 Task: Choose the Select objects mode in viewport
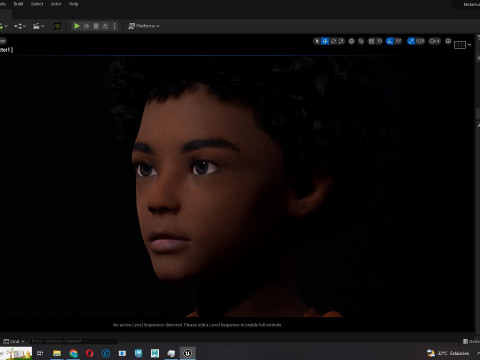point(317,41)
